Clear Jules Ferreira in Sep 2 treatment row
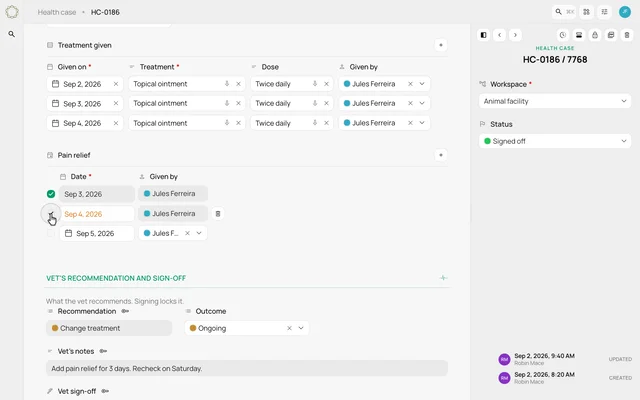Screen dimensions: 640x400 tap(411, 84)
